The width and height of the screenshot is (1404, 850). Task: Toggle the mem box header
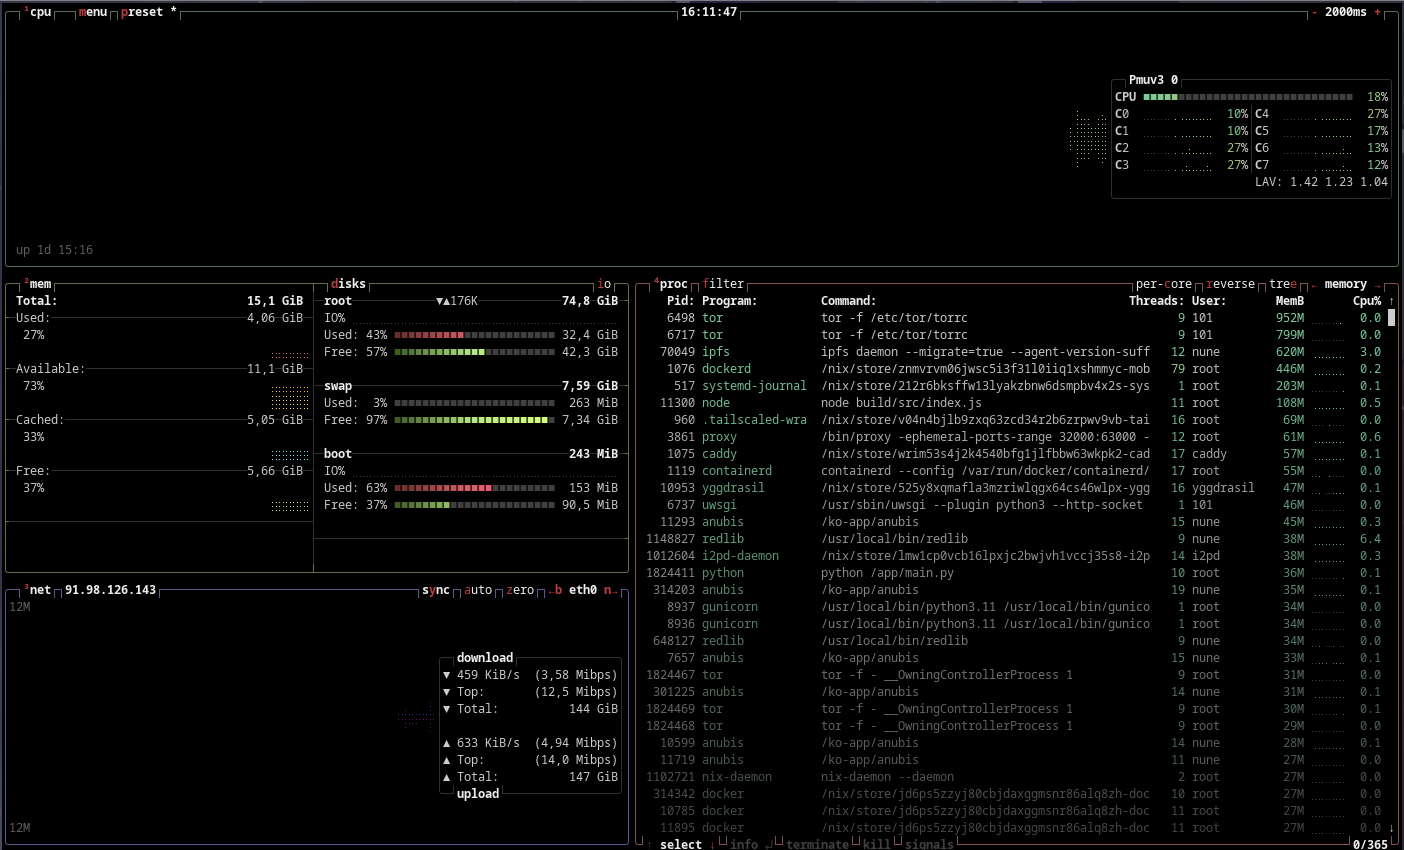pyautogui.click(x=37, y=284)
